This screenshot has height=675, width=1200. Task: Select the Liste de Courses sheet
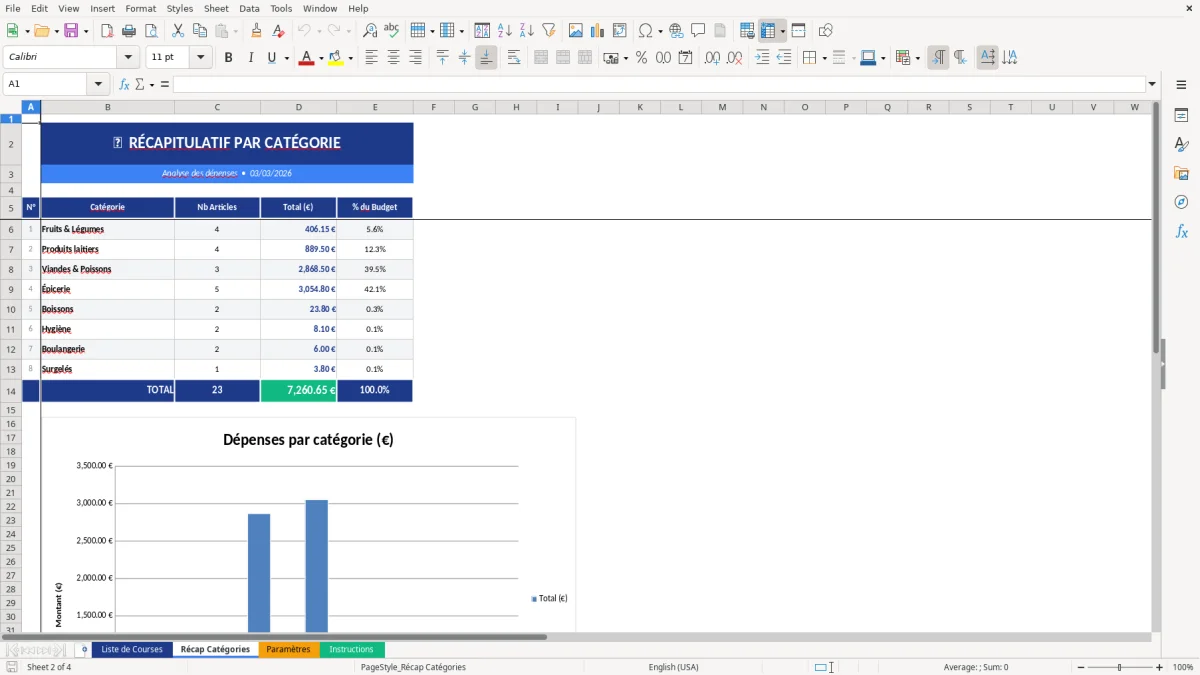pos(131,649)
